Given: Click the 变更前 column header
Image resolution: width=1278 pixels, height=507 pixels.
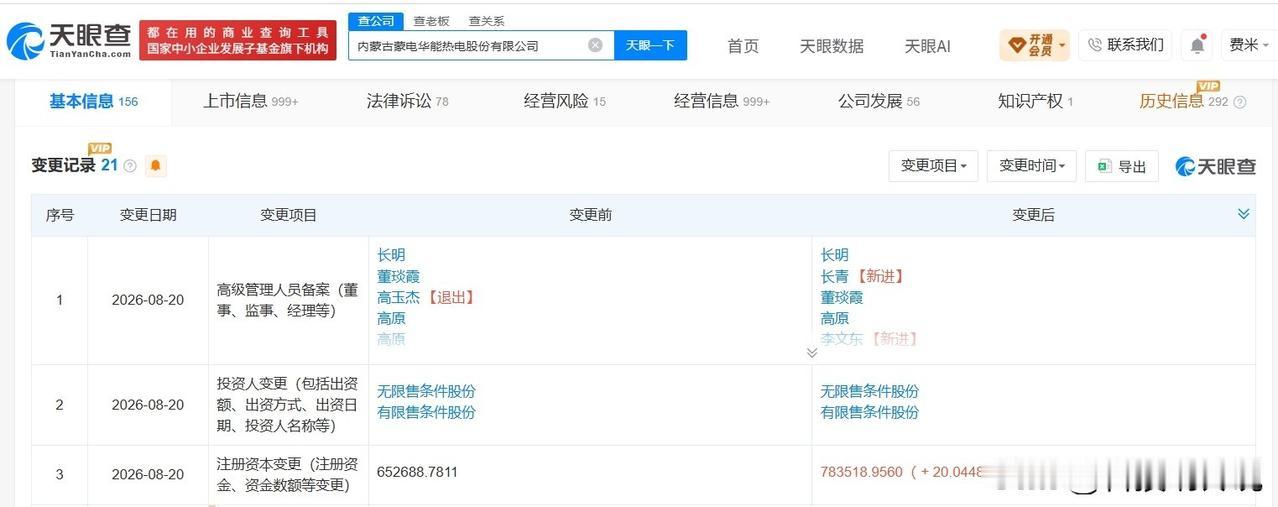Looking at the screenshot, I should pyautogui.click(x=590, y=215).
